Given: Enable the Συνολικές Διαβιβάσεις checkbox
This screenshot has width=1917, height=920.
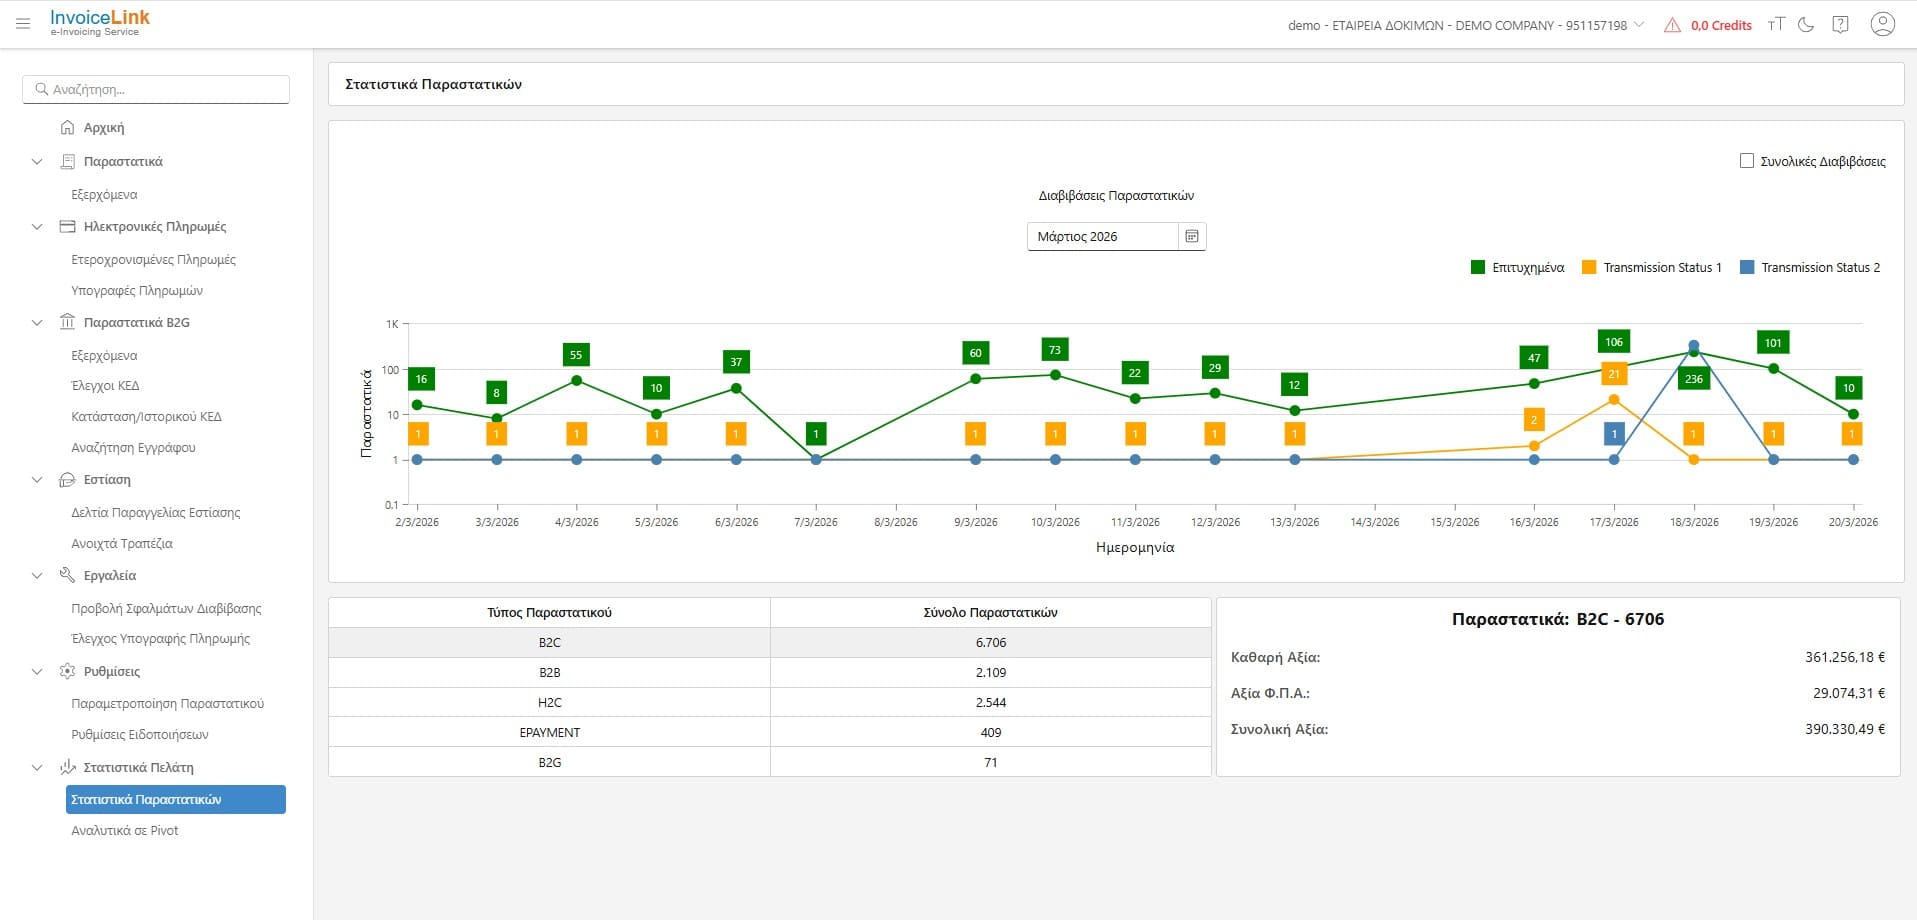Looking at the screenshot, I should (x=1747, y=161).
